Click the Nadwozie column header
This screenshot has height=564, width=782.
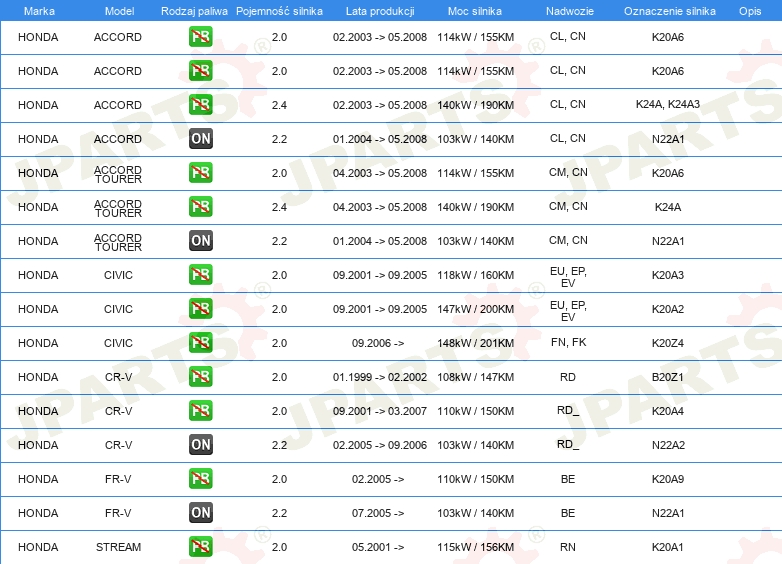pyautogui.click(x=570, y=11)
